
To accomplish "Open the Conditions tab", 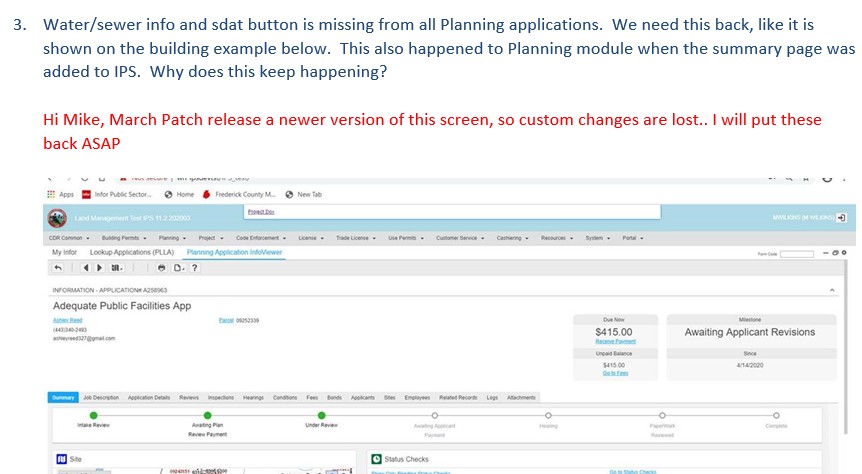I will pyautogui.click(x=285, y=398).
